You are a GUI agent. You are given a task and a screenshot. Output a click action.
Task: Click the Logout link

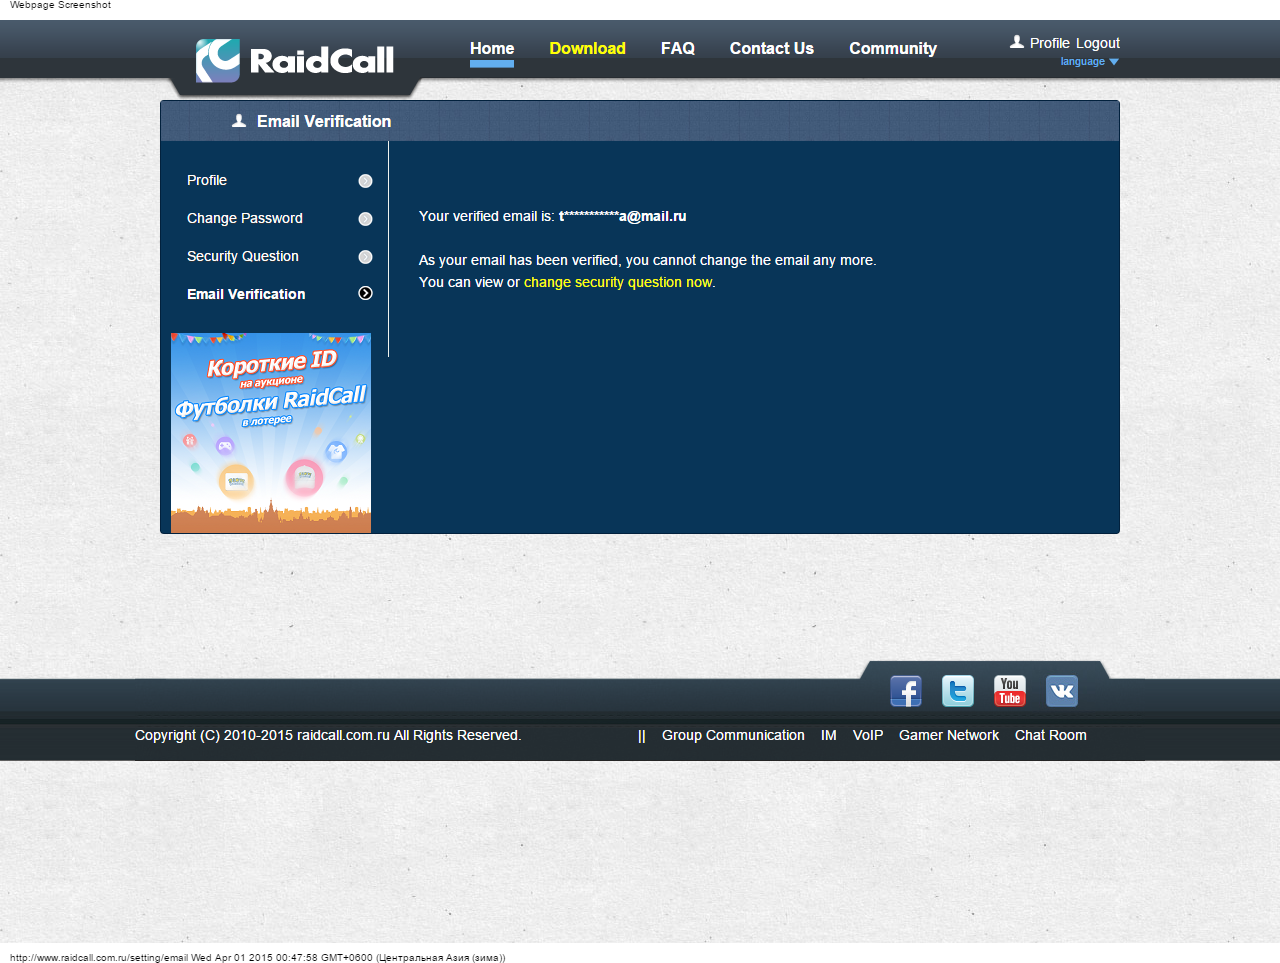1098,43
